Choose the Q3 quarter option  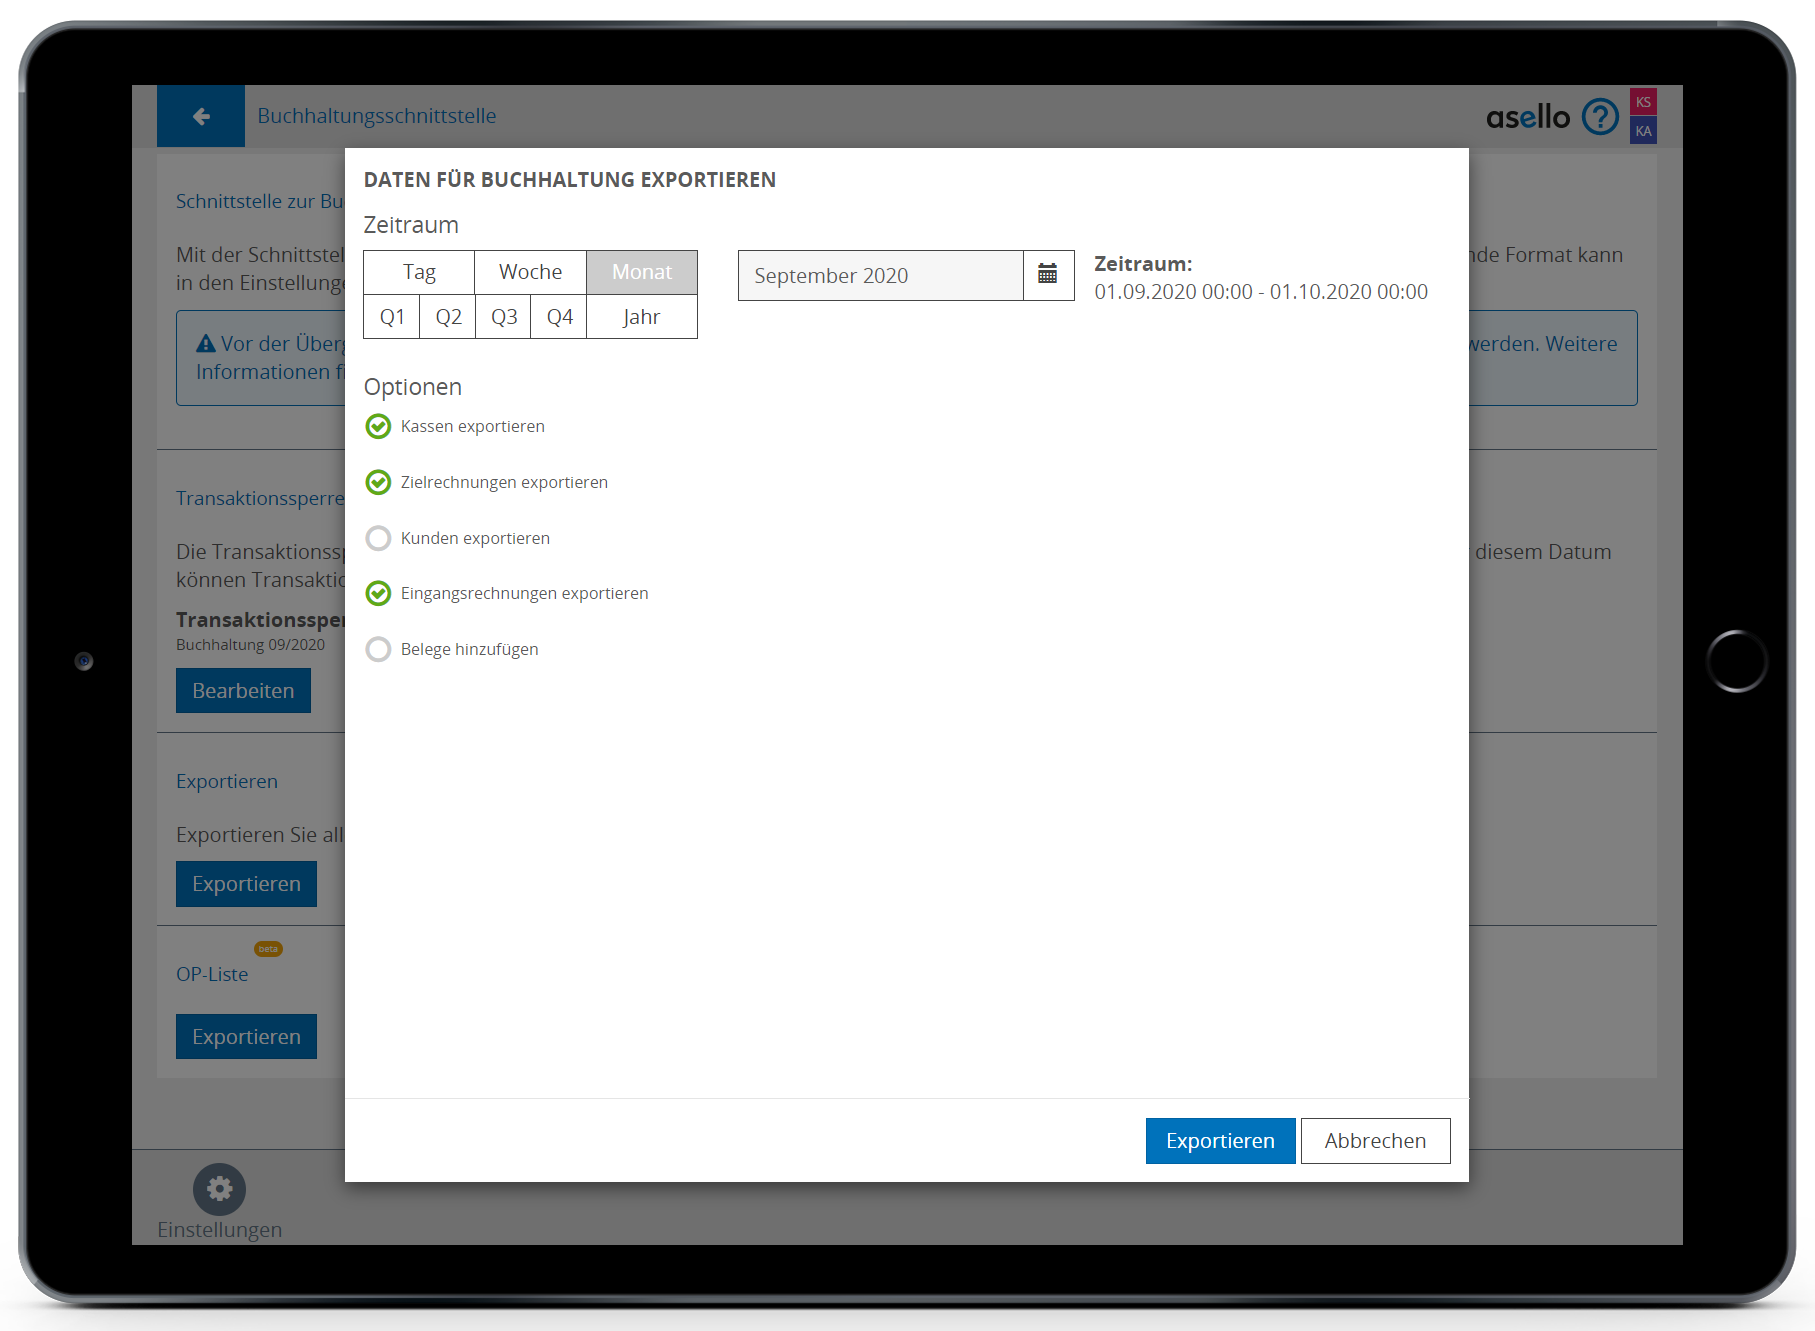tap(503, 317)
